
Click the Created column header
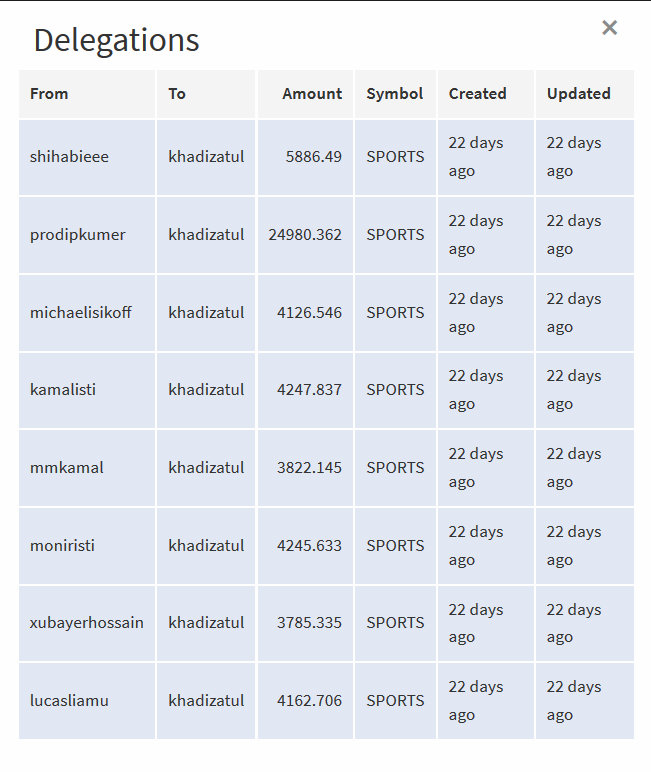[x=477, y=94]
